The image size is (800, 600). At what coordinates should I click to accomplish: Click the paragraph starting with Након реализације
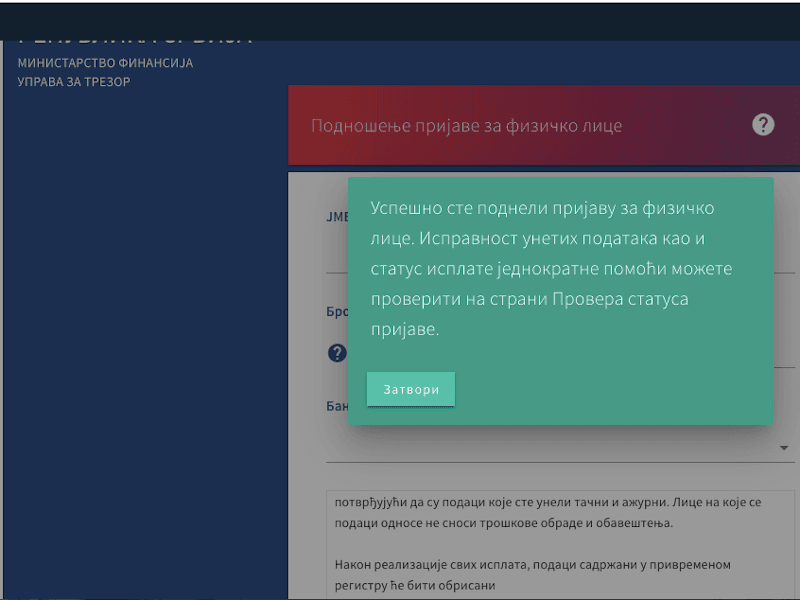click(x=540, y=574)
